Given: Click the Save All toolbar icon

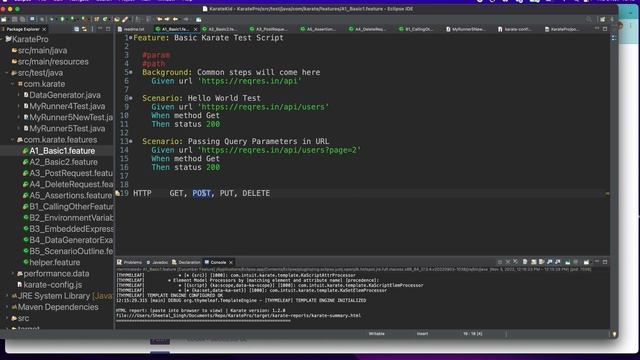Looking at the screenshot, I should 22,19.
